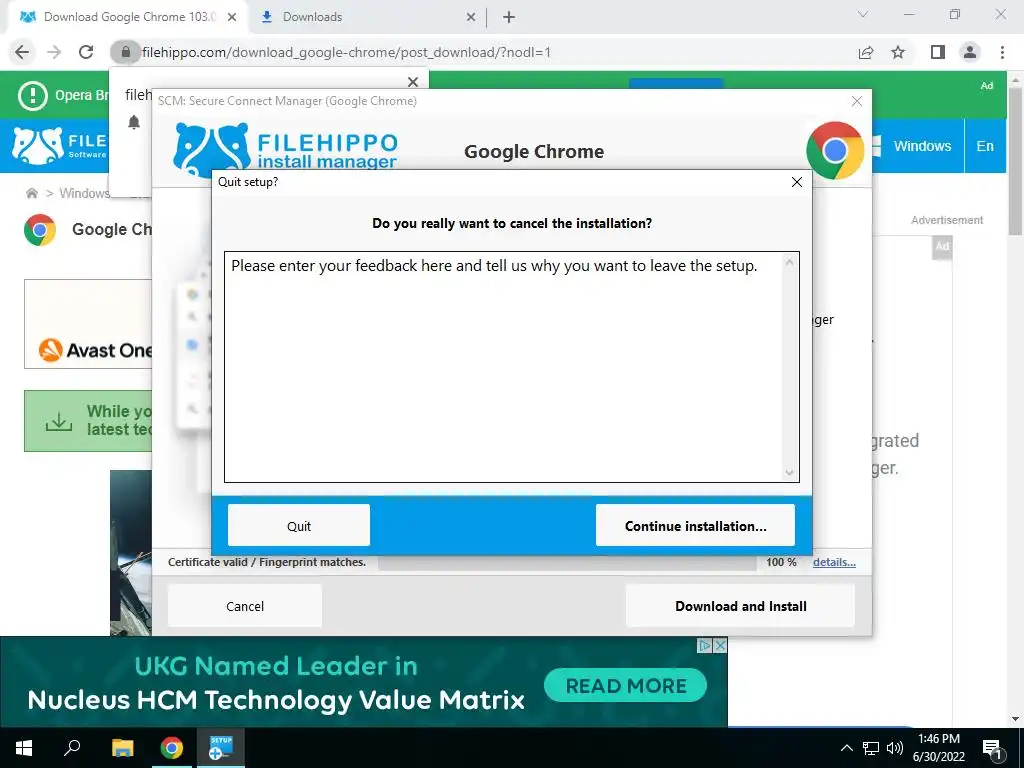Select the Windows platform menu
The image size is (1024, 768).
[913, 146]
